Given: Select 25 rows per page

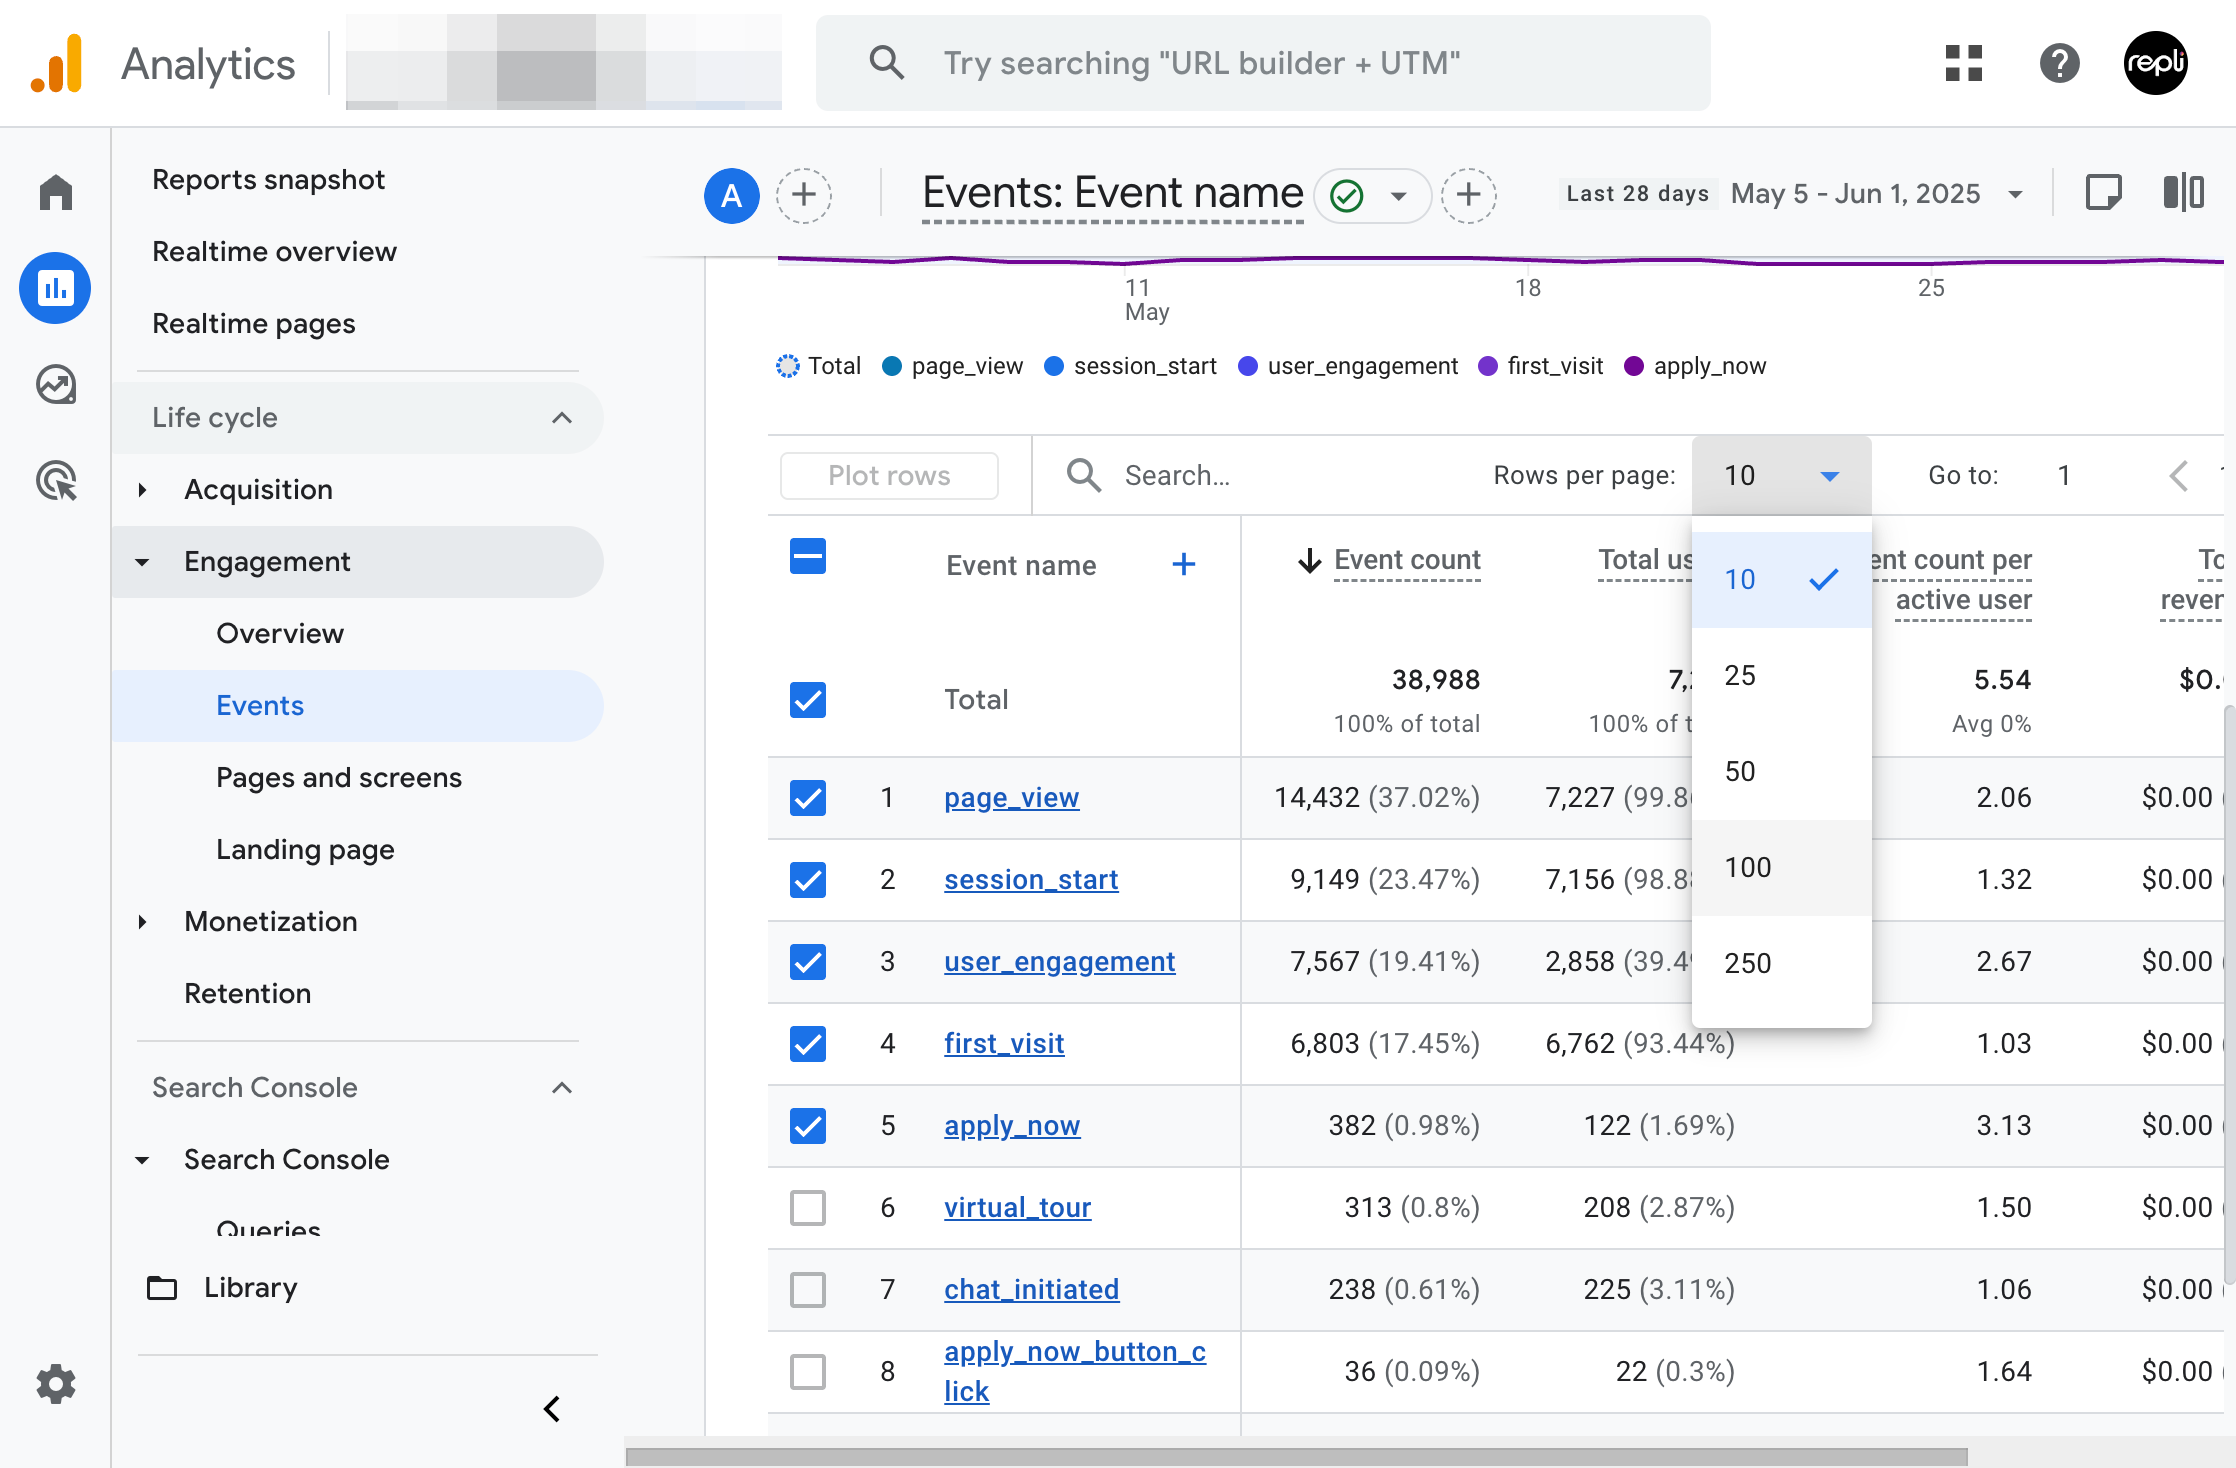Looking at the screenshot, I should (1781, 676).
